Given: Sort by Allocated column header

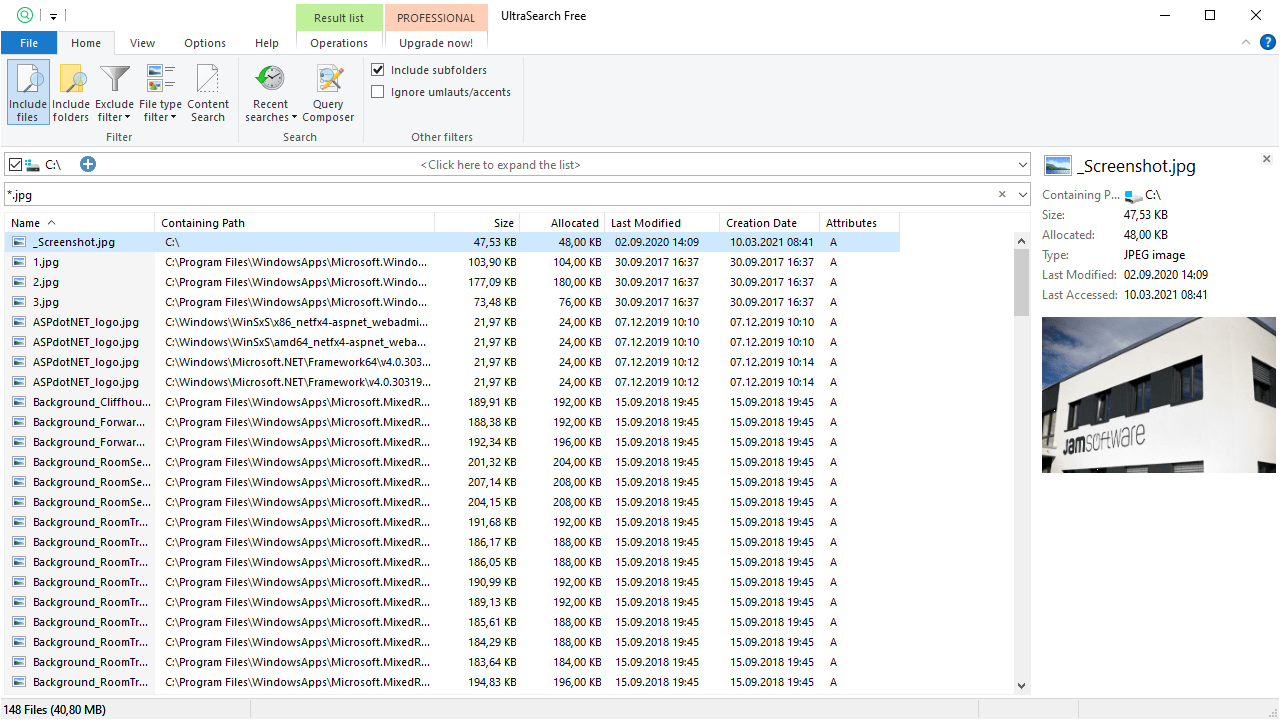Looking at the screenshot, I should point(562,223).
